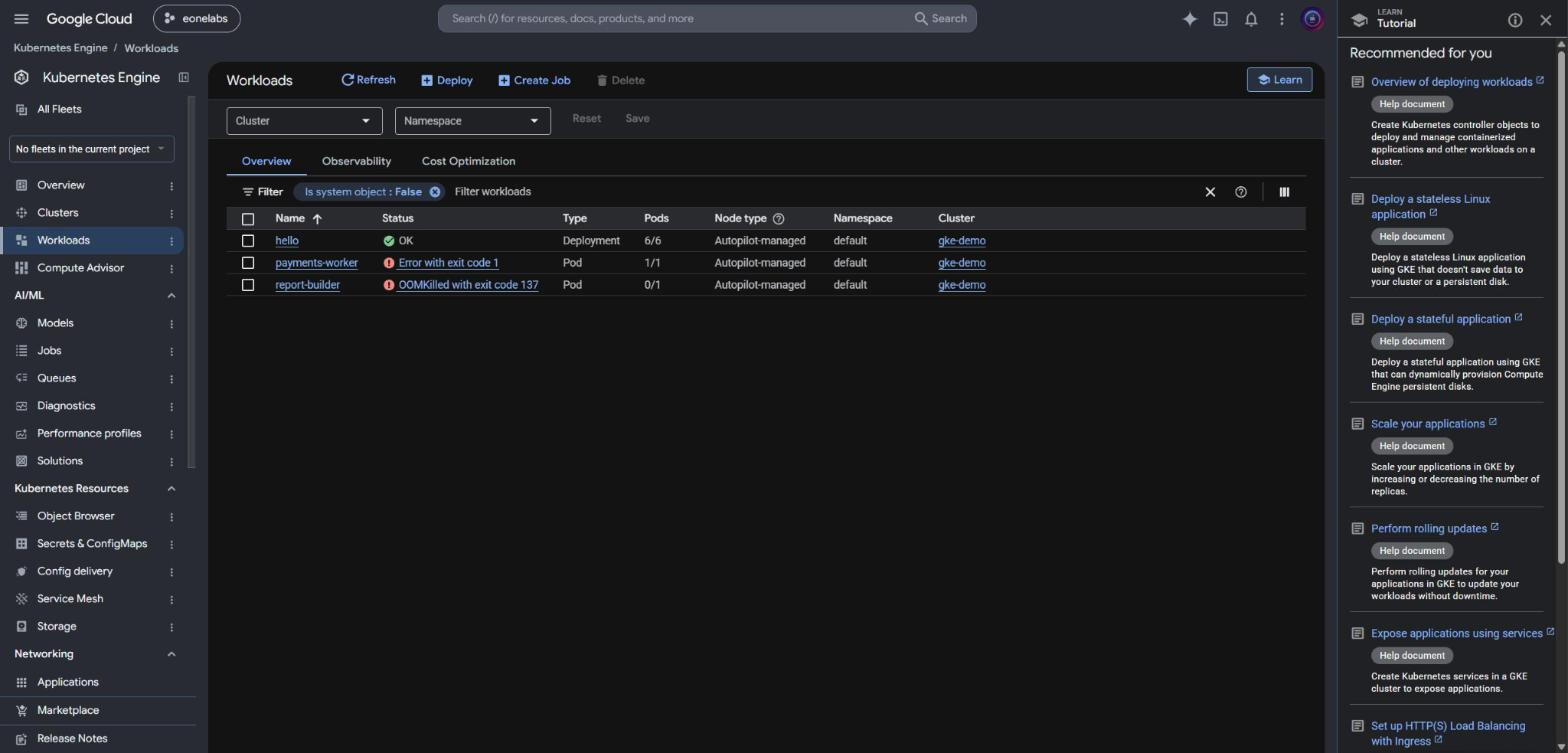Viewport: 1568px width, 753px height.
Task: Check the payments-worker row
Action: pyautogui.click(x=248, y=263)
